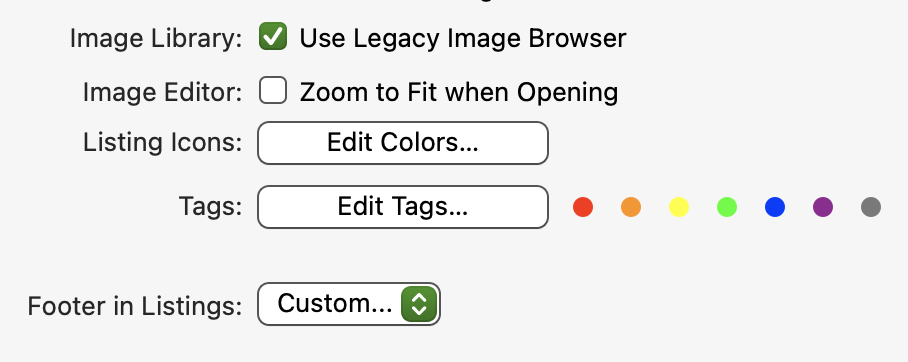Click the Use Legacy Image Browser label text
The height and width of the screenshot is (362, 908).
pyautogui.click(x=463, y=39)
